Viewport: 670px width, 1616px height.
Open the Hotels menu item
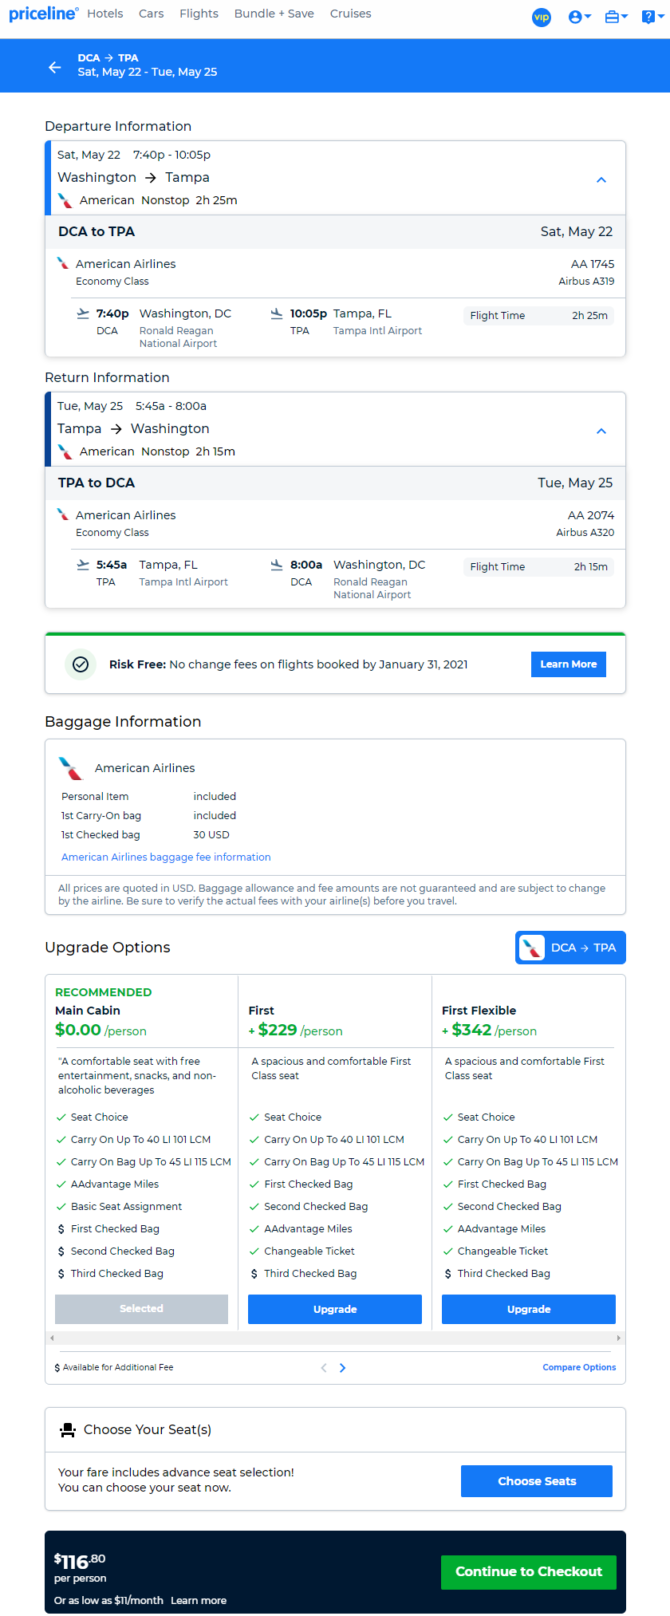coord(105,14)
